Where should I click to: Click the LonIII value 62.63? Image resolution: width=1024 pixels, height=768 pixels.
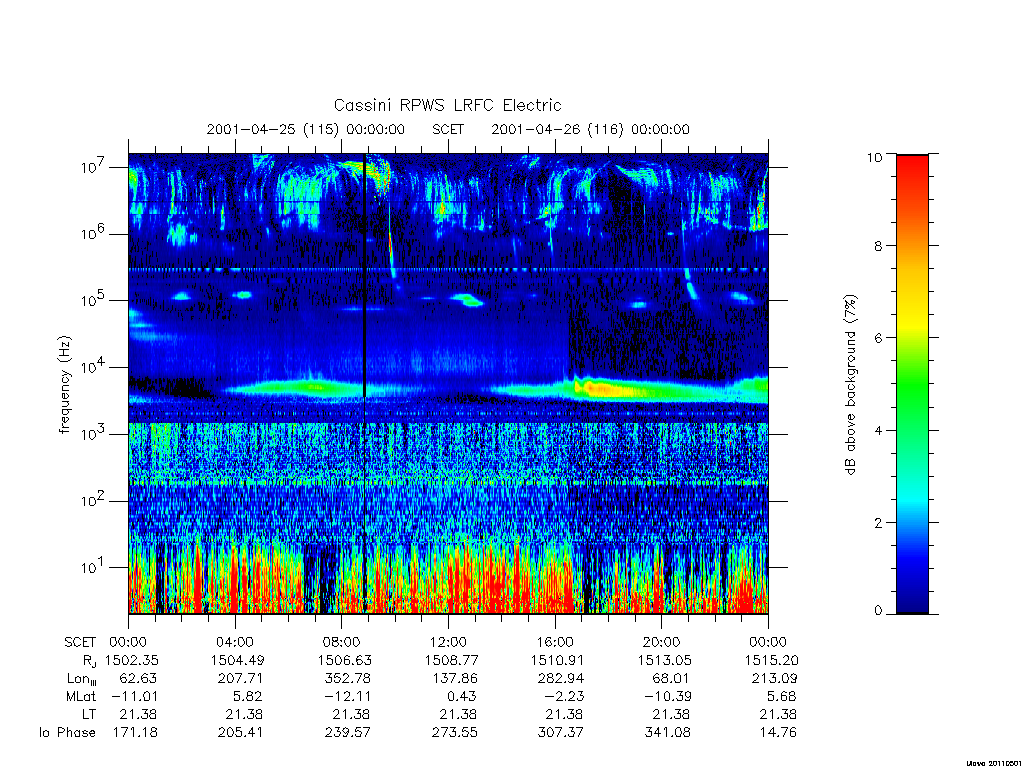tap(138, 679)
